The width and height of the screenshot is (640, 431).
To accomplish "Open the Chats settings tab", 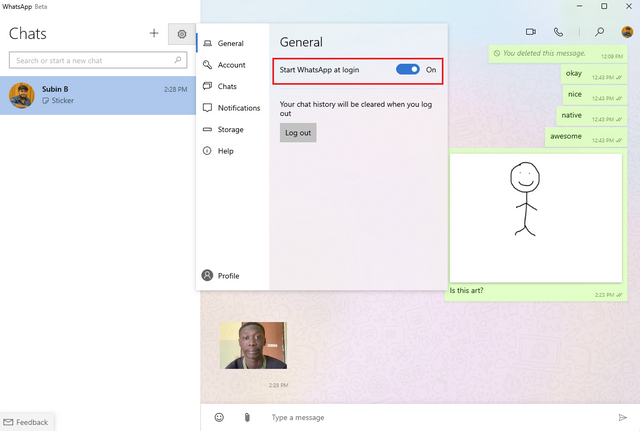I will pos(233,86).
